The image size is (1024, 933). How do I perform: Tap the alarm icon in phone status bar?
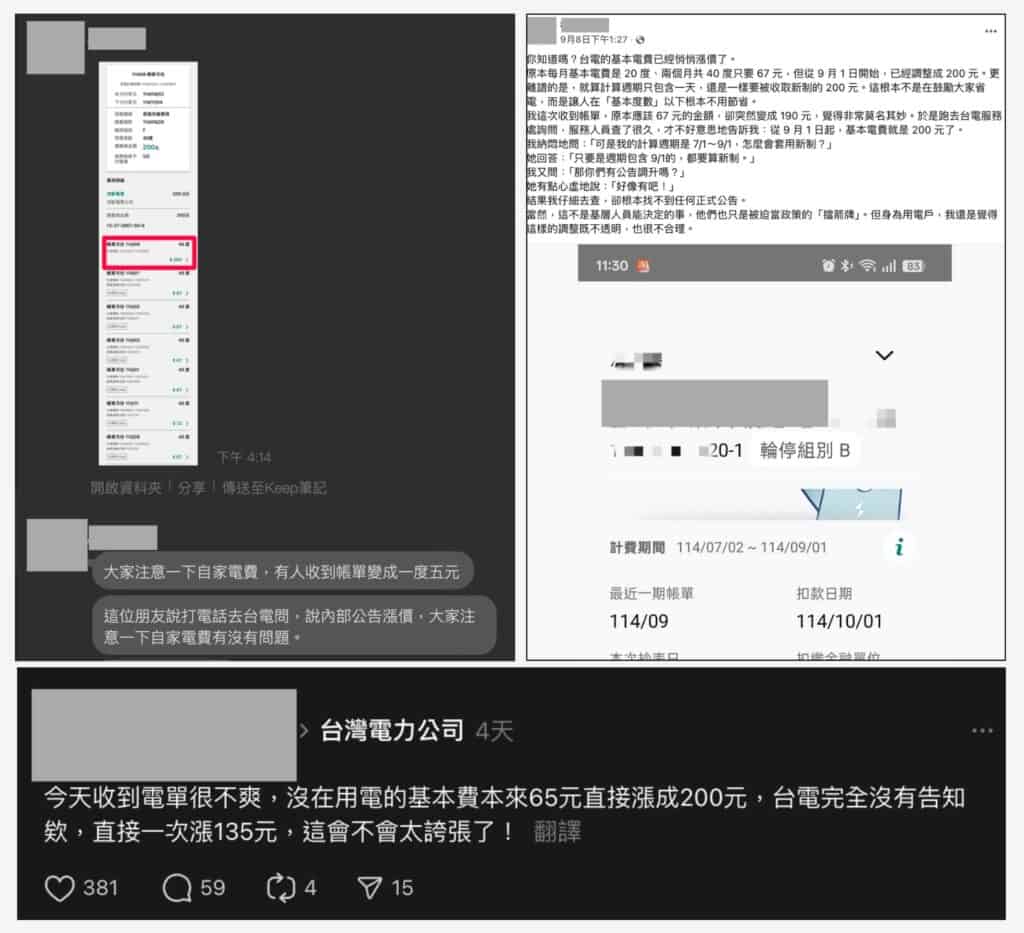(x=828, y=265)
